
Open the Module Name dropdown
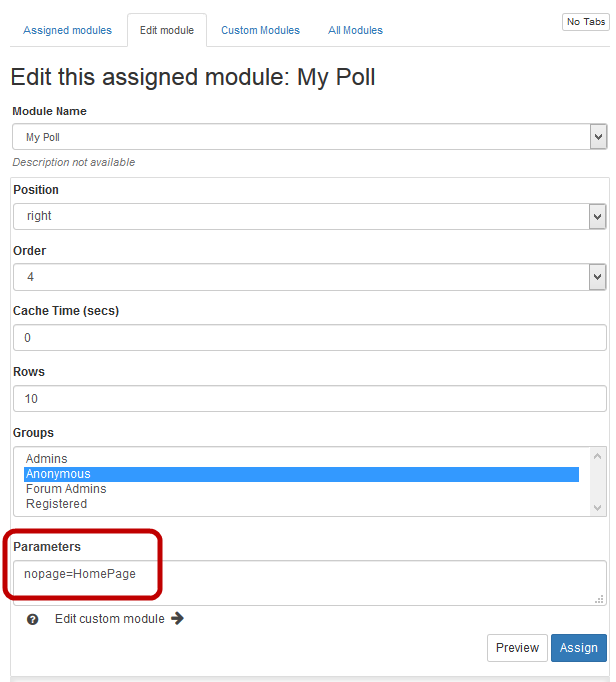(309, 137)
